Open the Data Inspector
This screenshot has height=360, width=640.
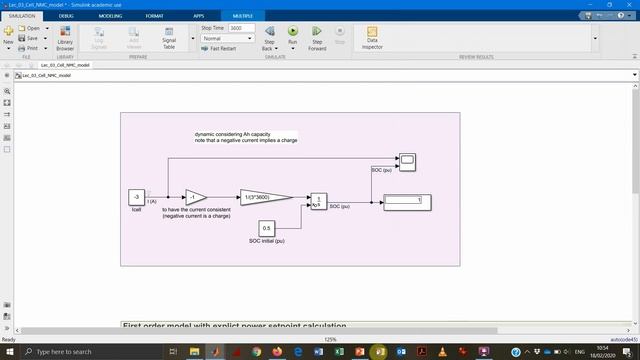(x=372, y=38)
